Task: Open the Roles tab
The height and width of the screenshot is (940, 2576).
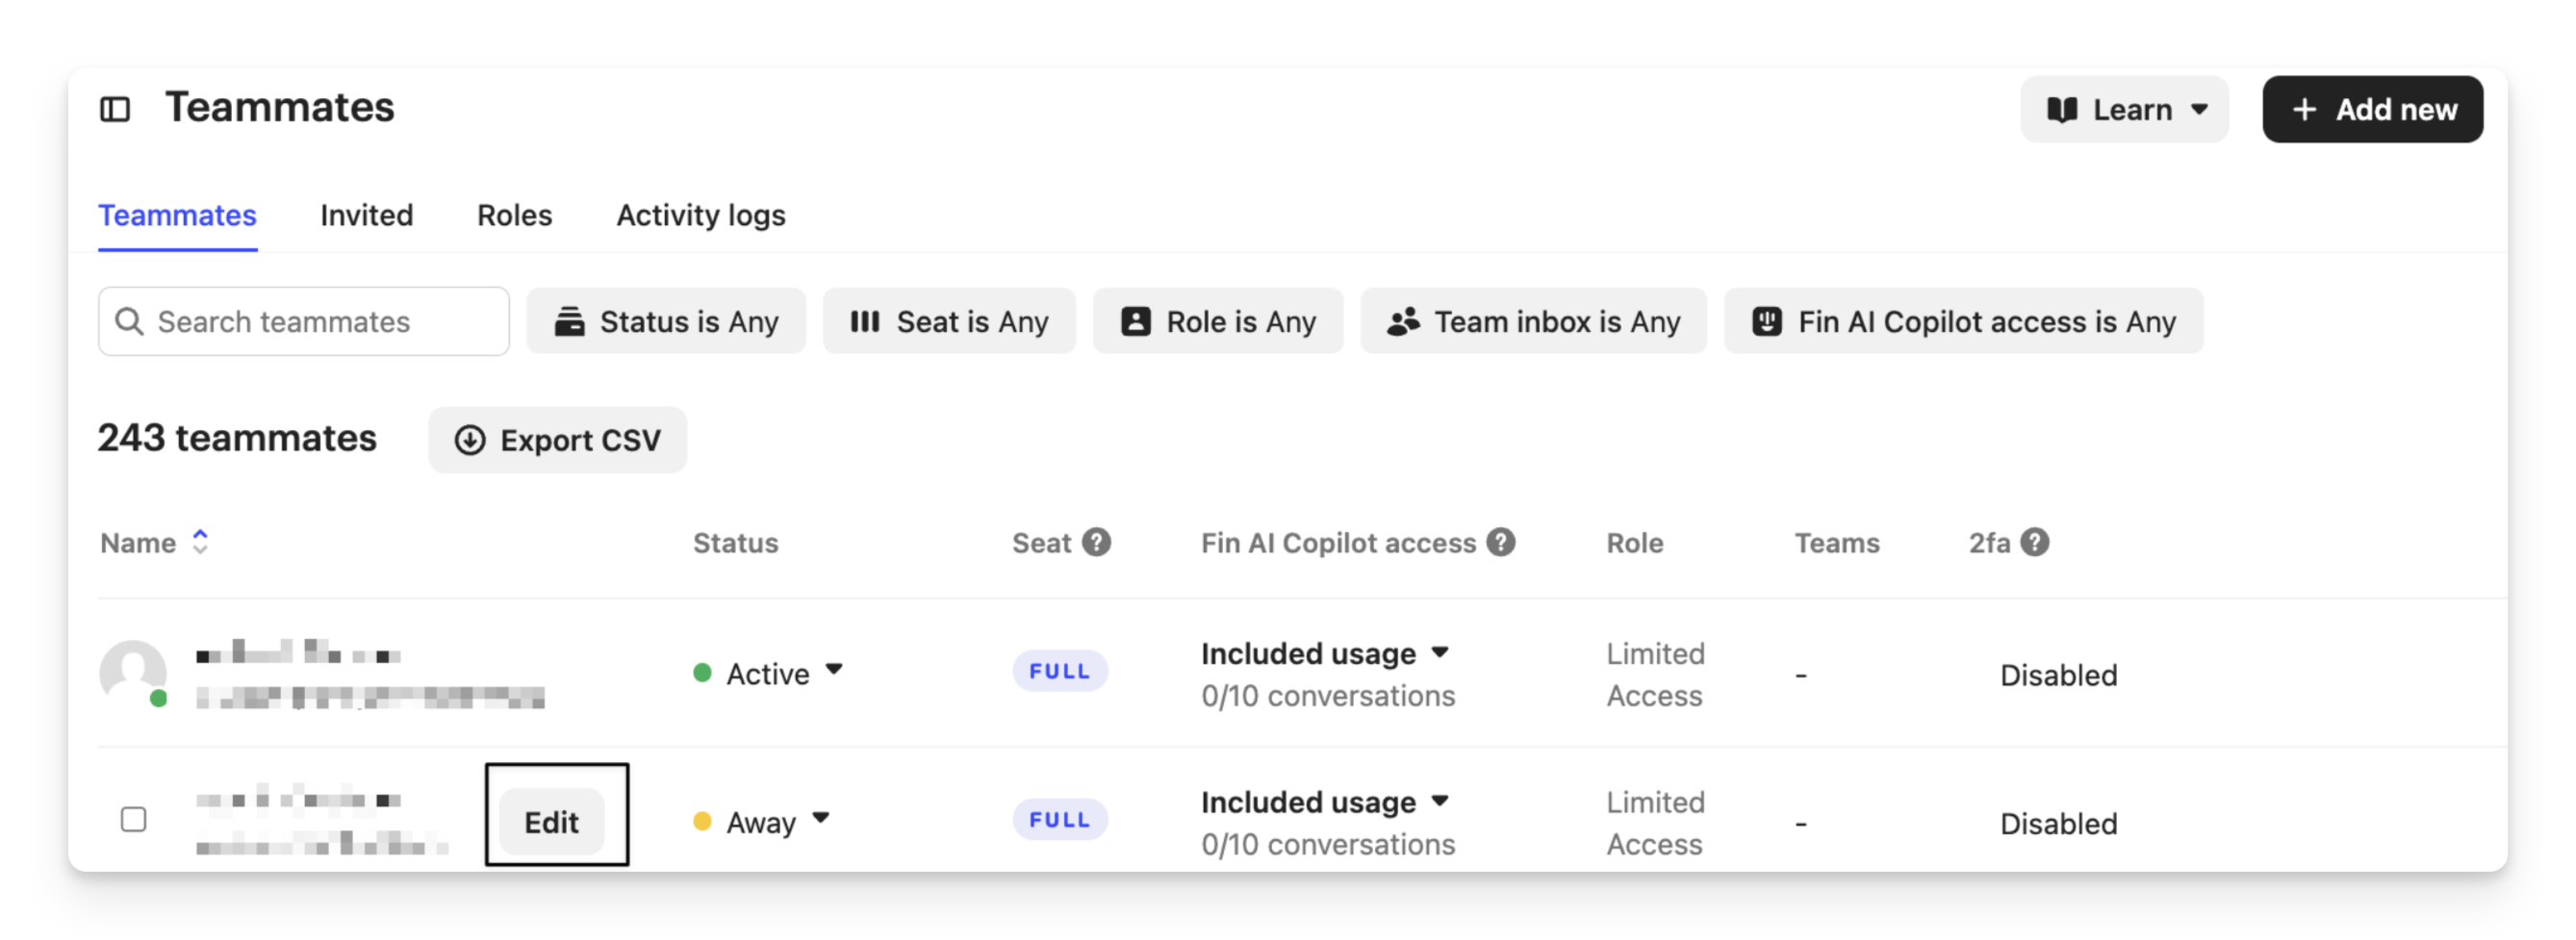Action: (x=514, y=215)
